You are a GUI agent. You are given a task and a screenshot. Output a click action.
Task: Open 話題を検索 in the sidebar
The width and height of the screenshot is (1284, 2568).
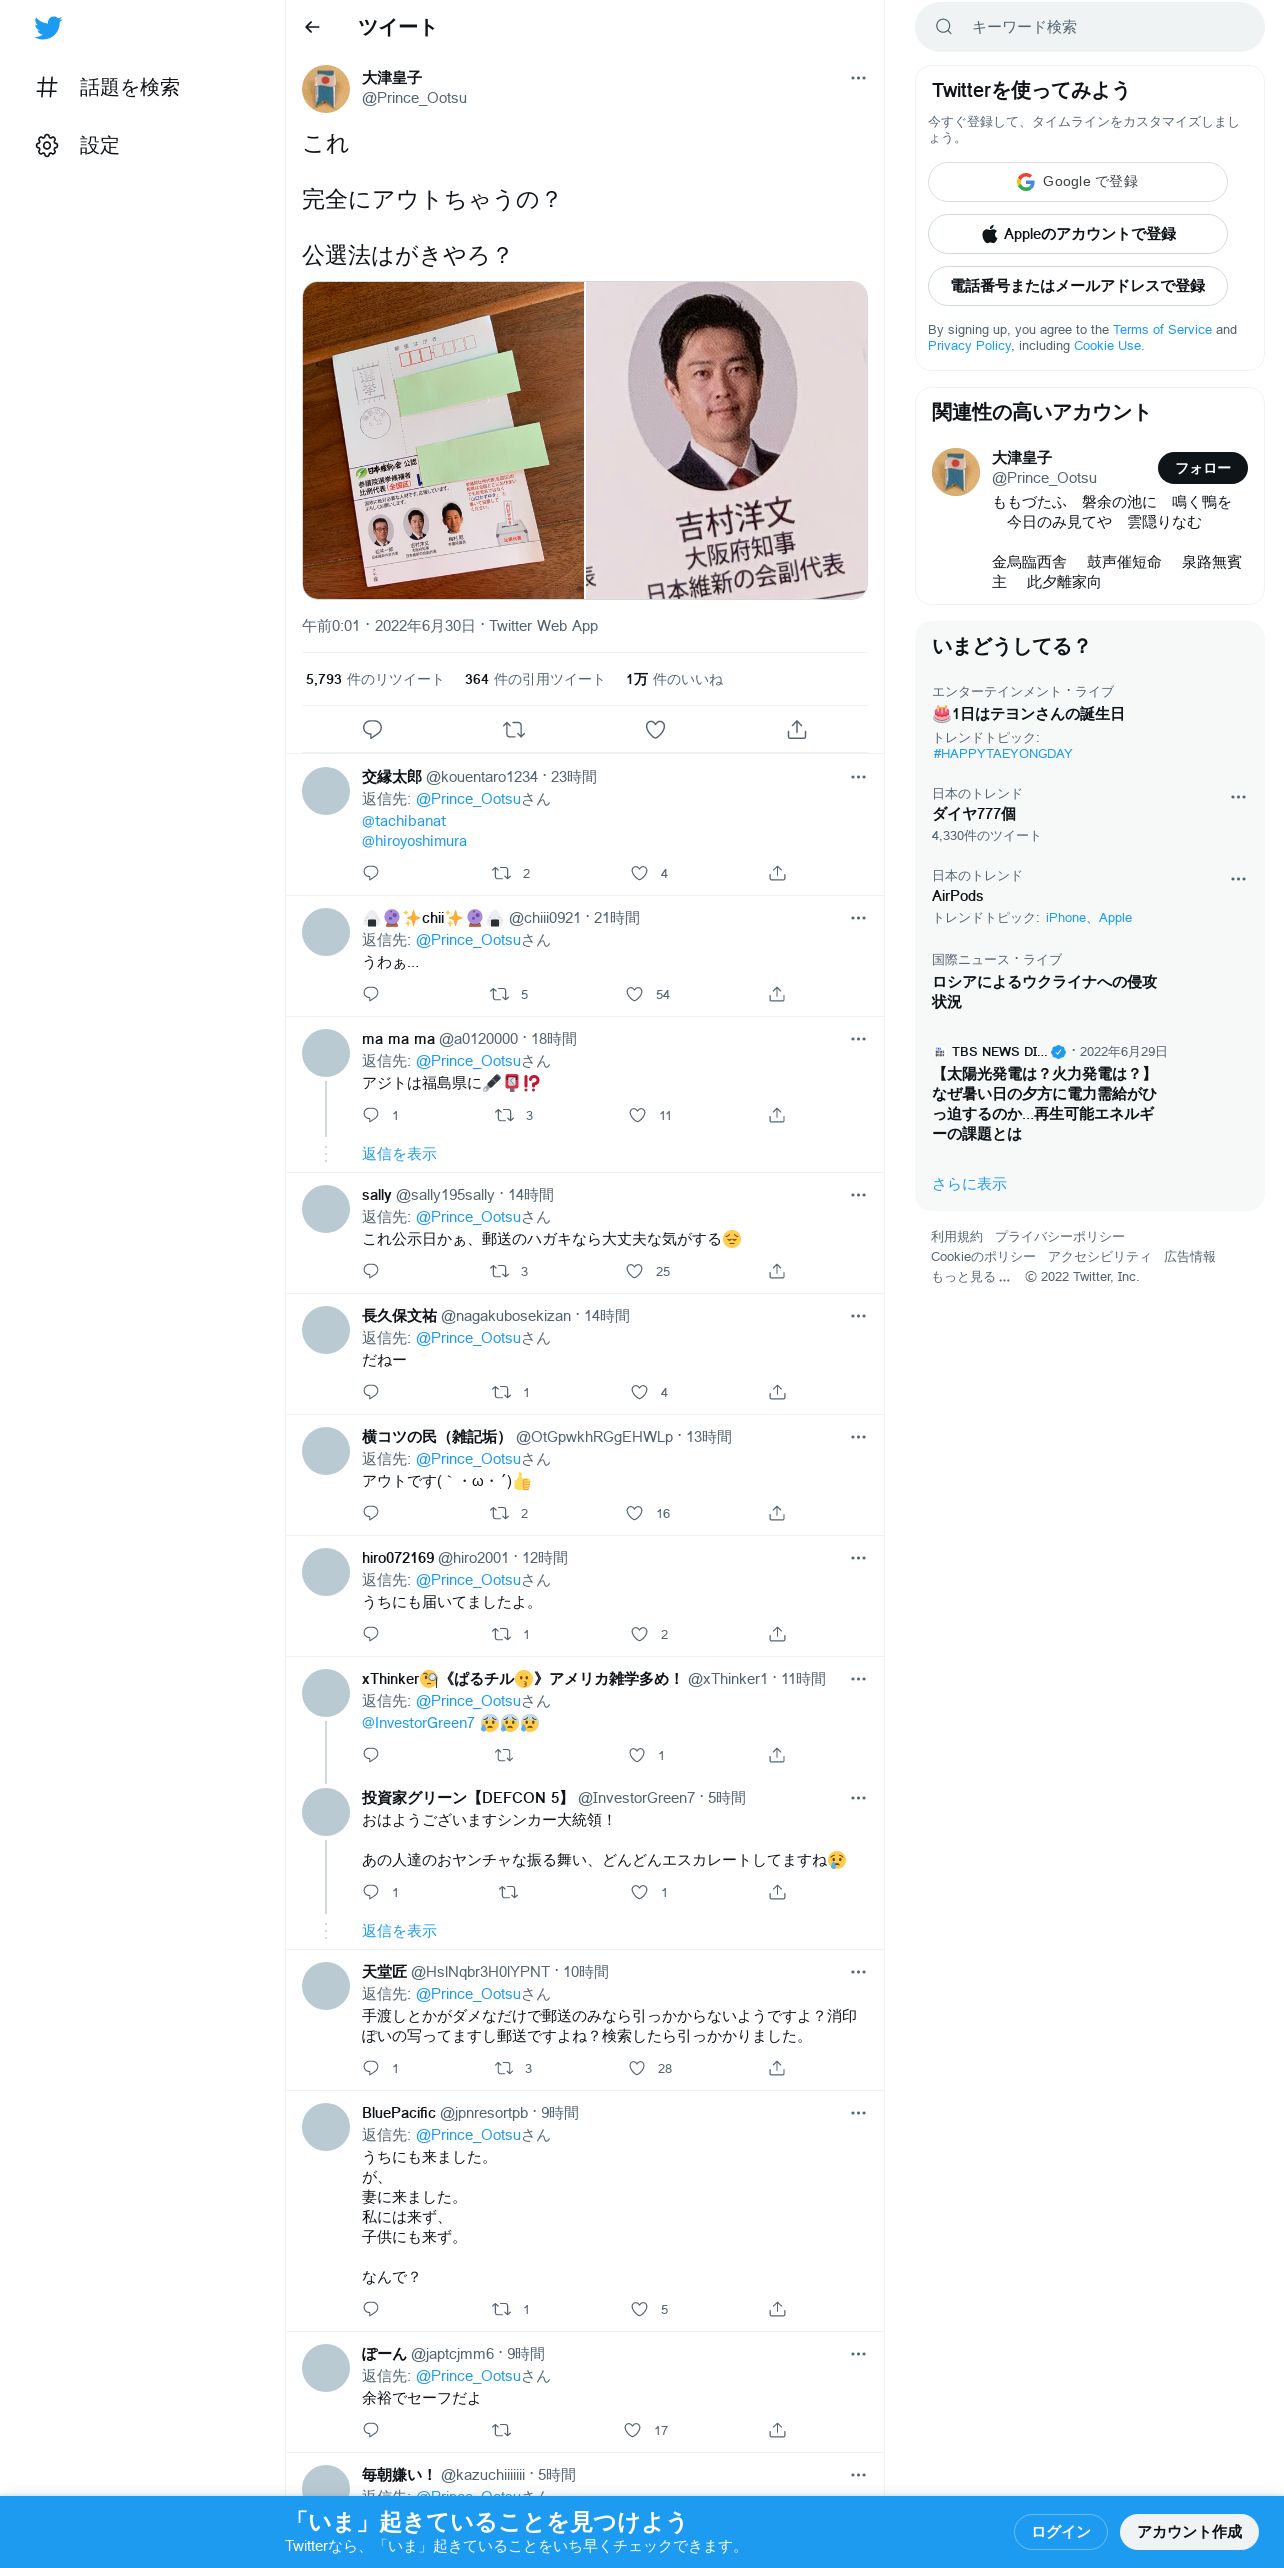(x=108, y=87)
